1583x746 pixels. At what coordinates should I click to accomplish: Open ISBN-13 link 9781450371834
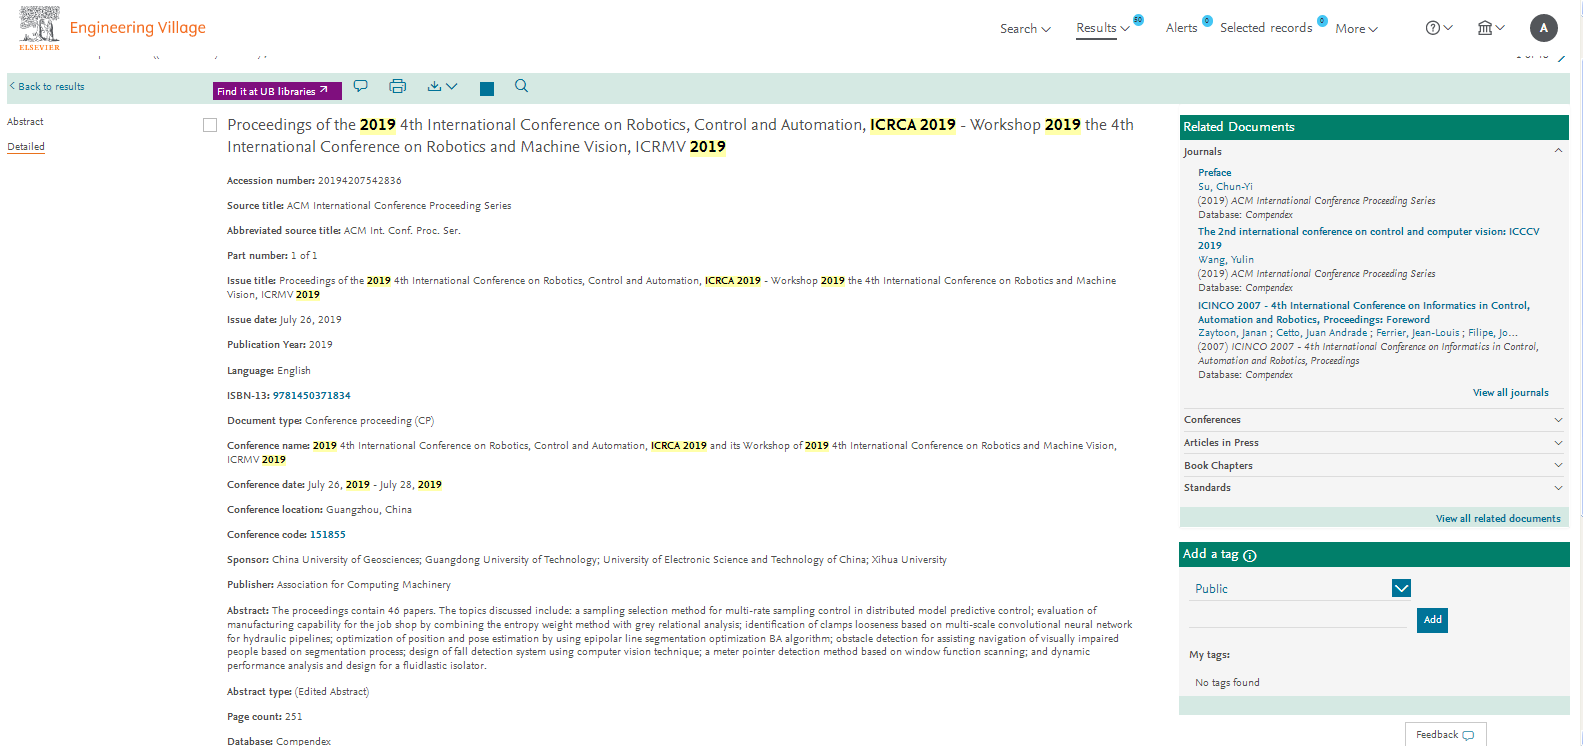pos(312,396)
